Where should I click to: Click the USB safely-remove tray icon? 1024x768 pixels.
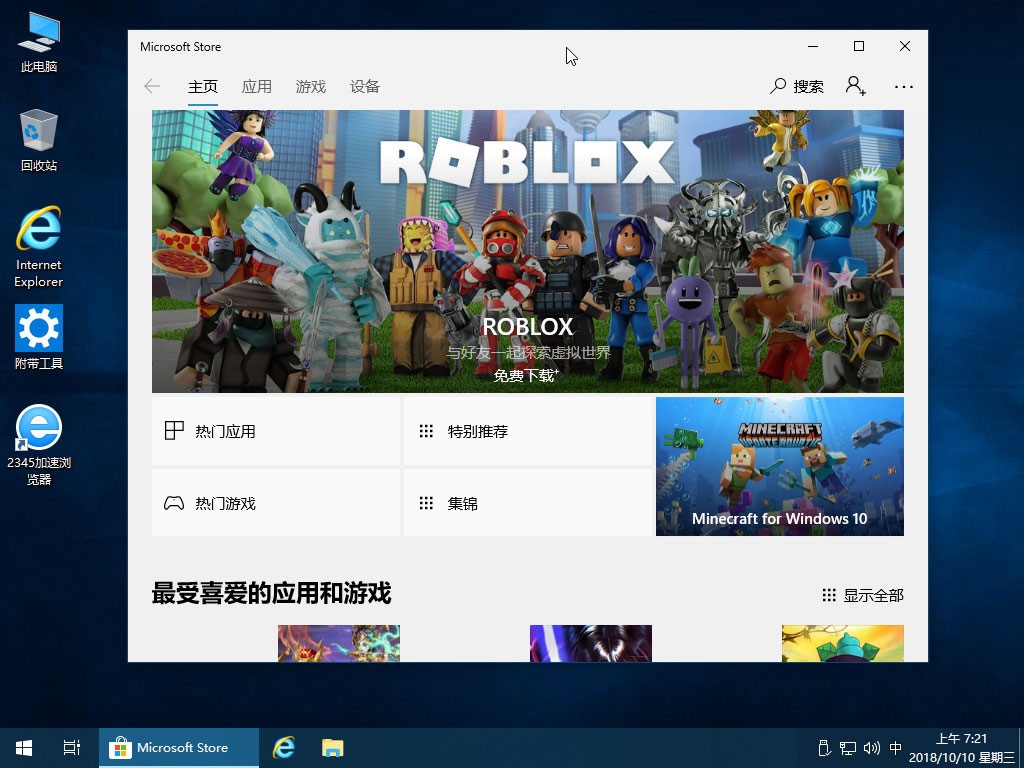(824, 748)
